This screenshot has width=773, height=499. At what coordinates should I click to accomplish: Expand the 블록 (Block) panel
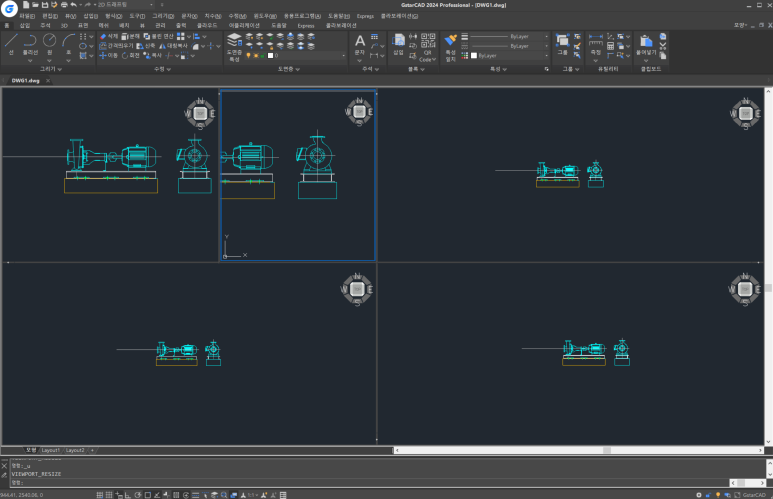[x=416, y=69]
